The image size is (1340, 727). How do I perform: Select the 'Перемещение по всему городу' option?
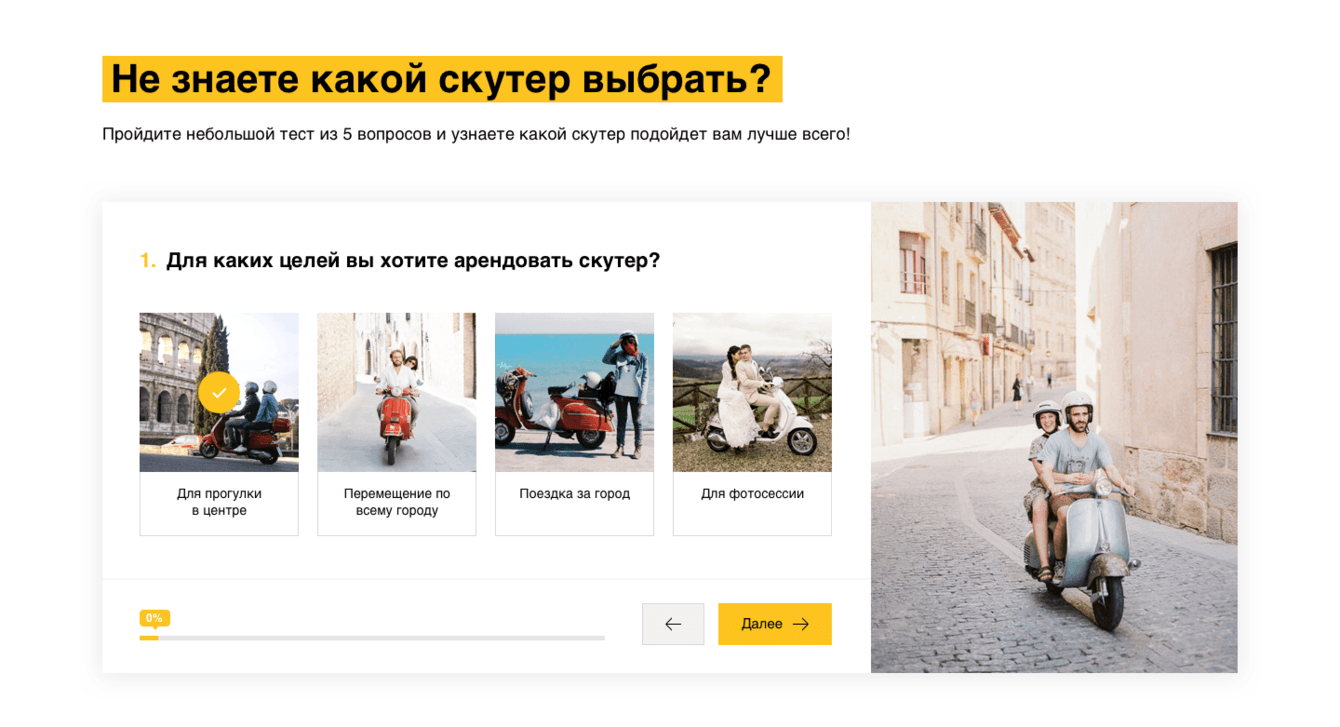(x=397, y=424)
